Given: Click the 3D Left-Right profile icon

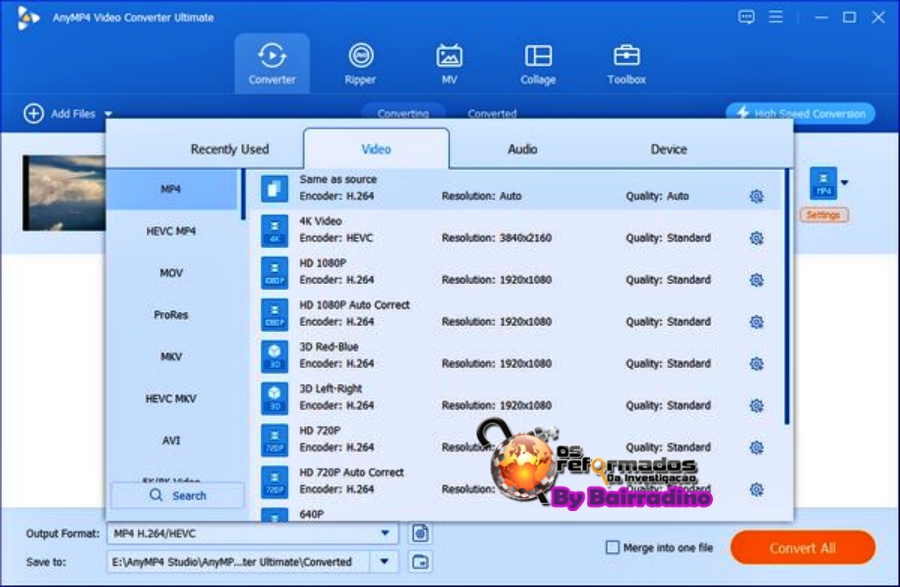Looking at the screenshot, I should click(x=274, y=398).
